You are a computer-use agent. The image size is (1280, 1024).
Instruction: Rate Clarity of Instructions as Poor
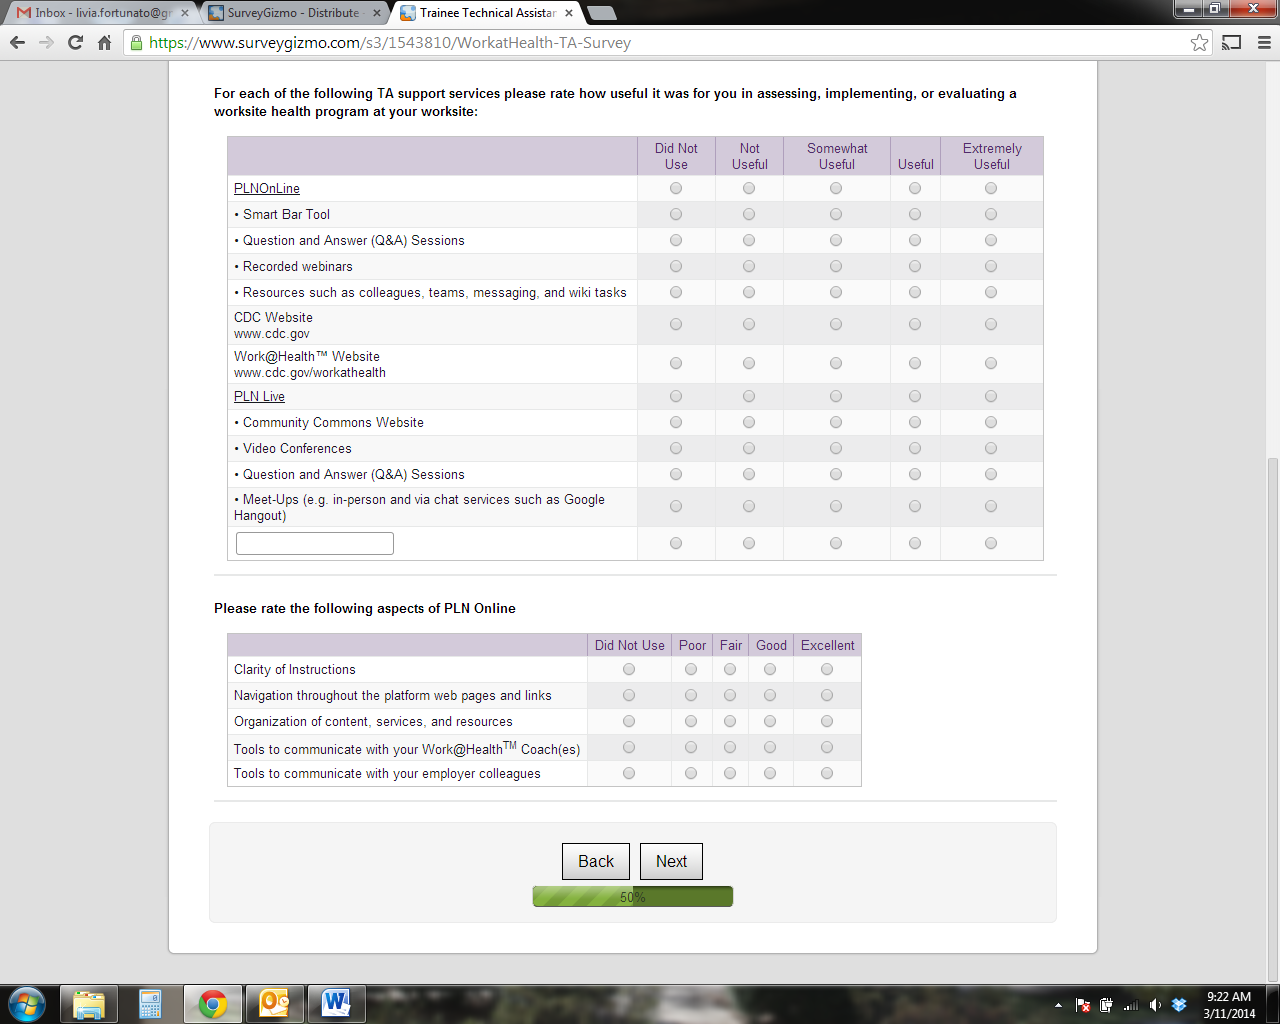(691, 669)
